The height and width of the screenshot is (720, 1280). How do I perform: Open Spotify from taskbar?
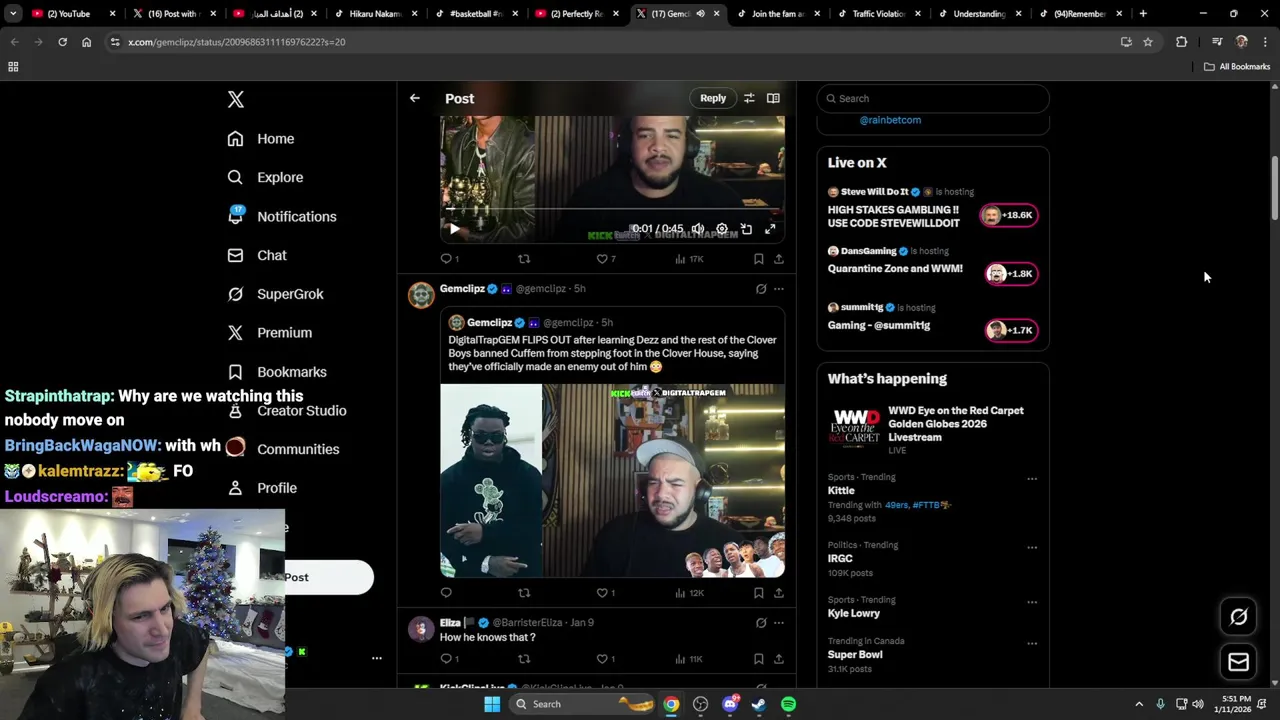point(788,704)
